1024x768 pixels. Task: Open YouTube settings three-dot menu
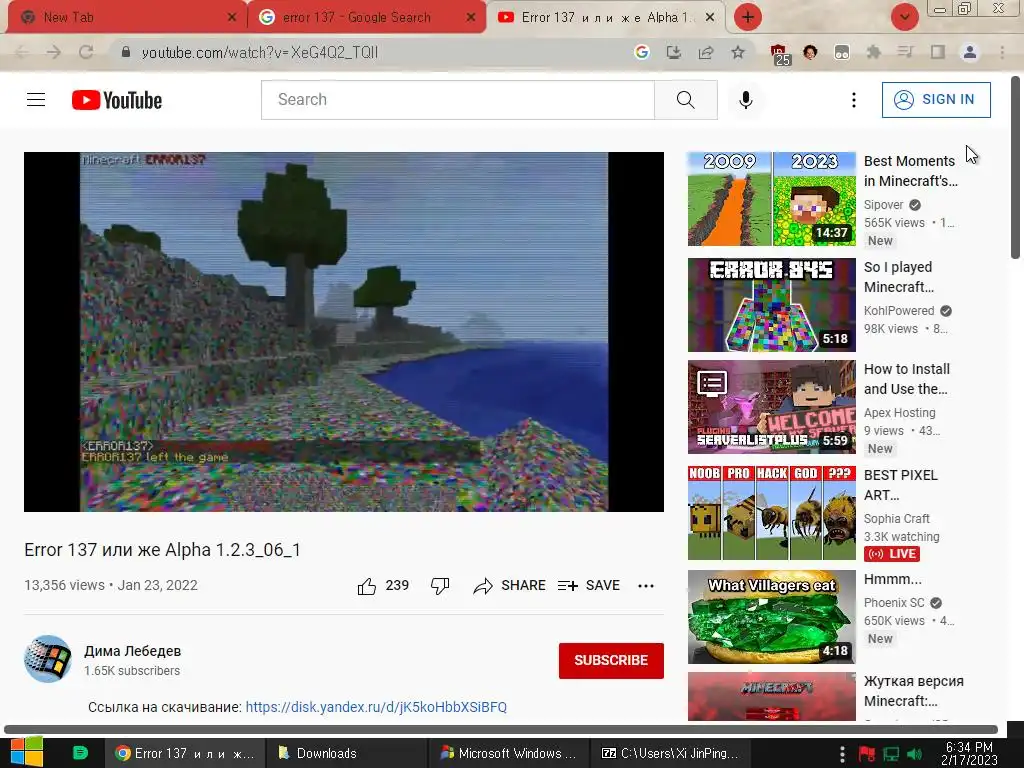pyautogui.click(x=854, y=100)
